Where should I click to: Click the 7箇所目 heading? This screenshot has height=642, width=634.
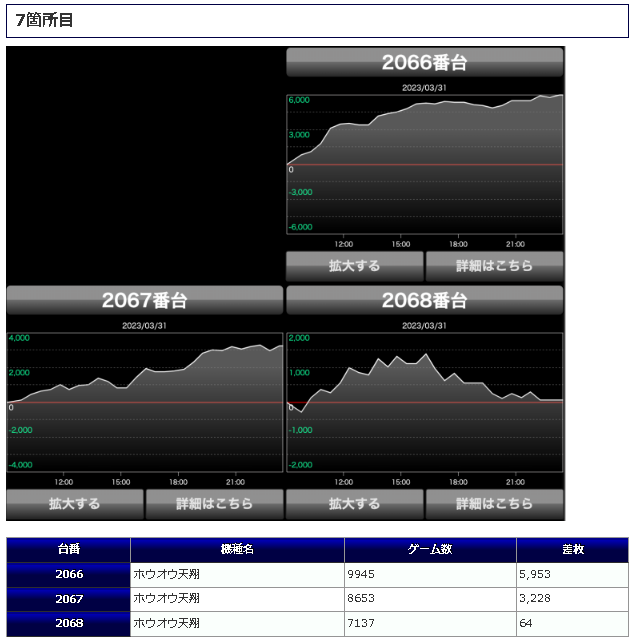44,20
